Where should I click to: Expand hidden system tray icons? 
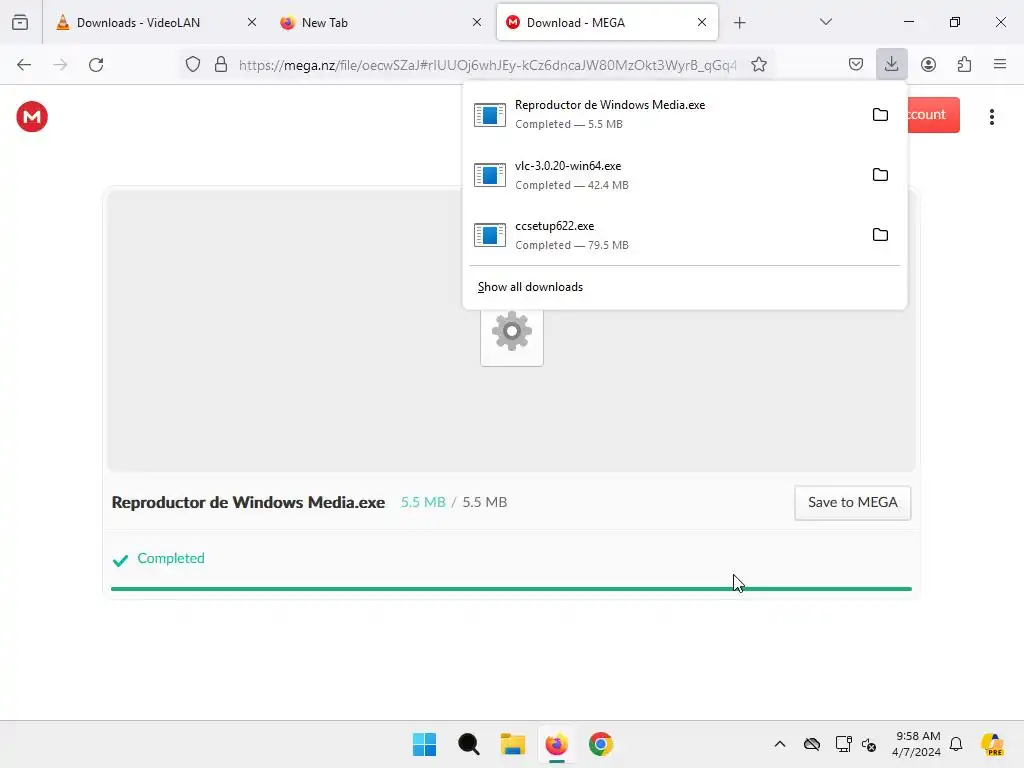pos(780,744)
